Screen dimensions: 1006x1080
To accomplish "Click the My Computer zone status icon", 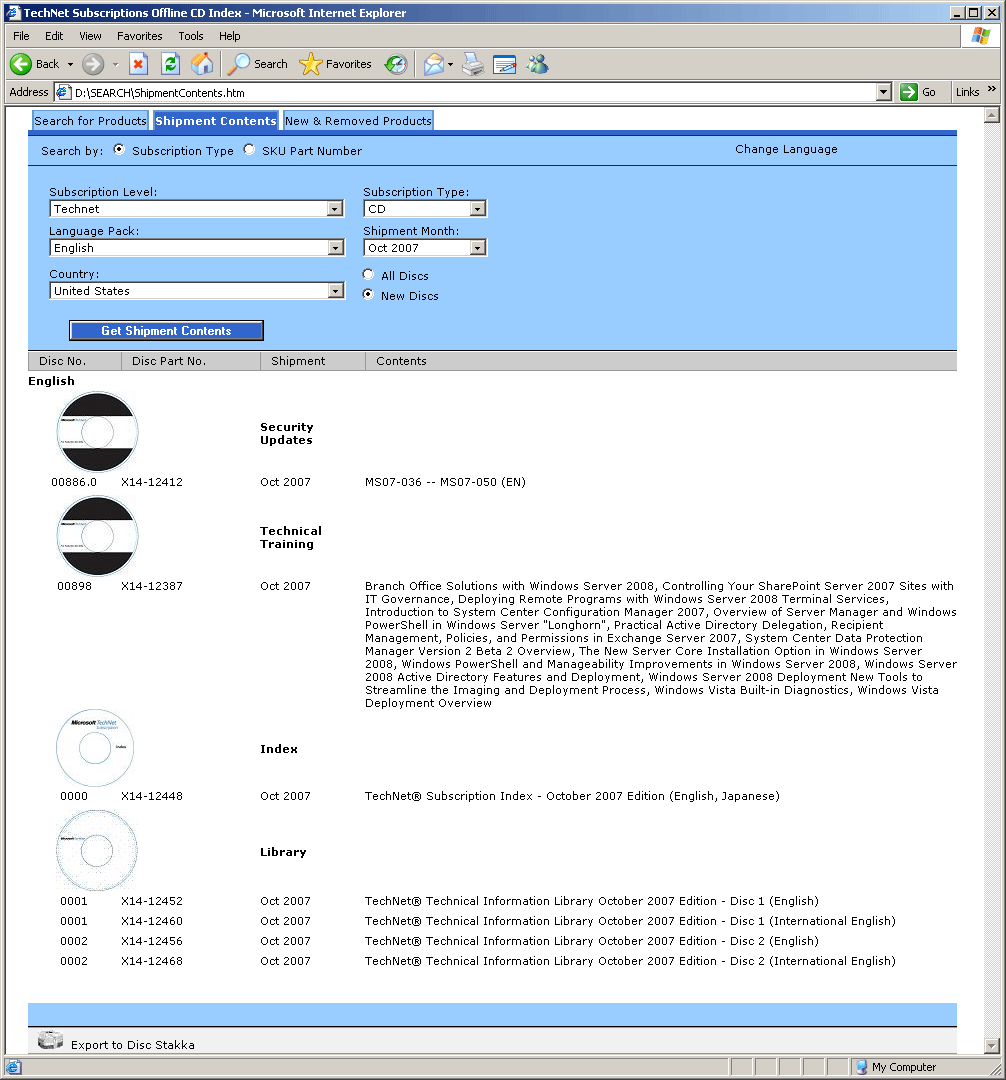I will pyautogui.click(x=861, y=1067).
